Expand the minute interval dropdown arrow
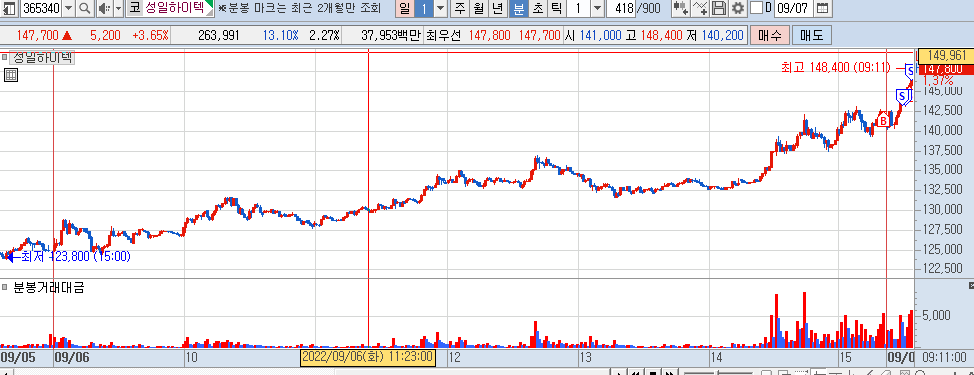Screen dimensions: 974x375 597,9
